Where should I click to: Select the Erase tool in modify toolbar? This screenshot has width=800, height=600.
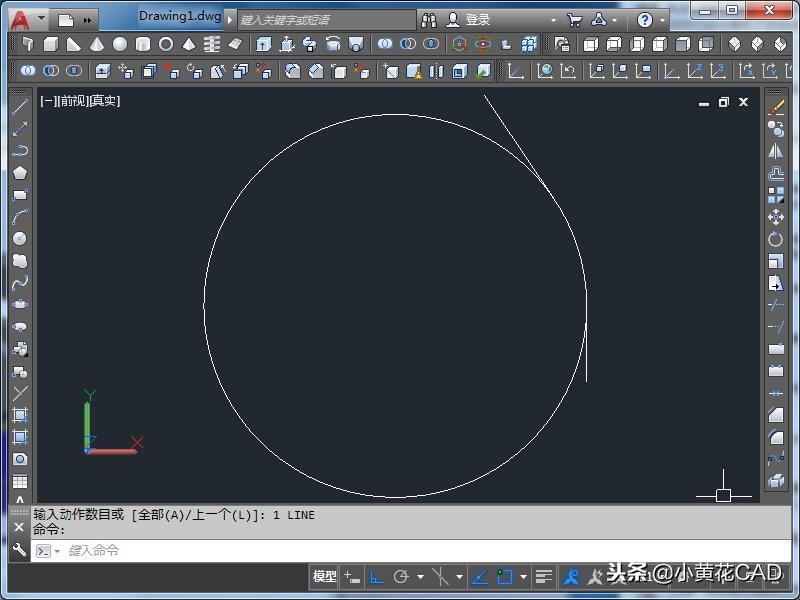[776, 108]
